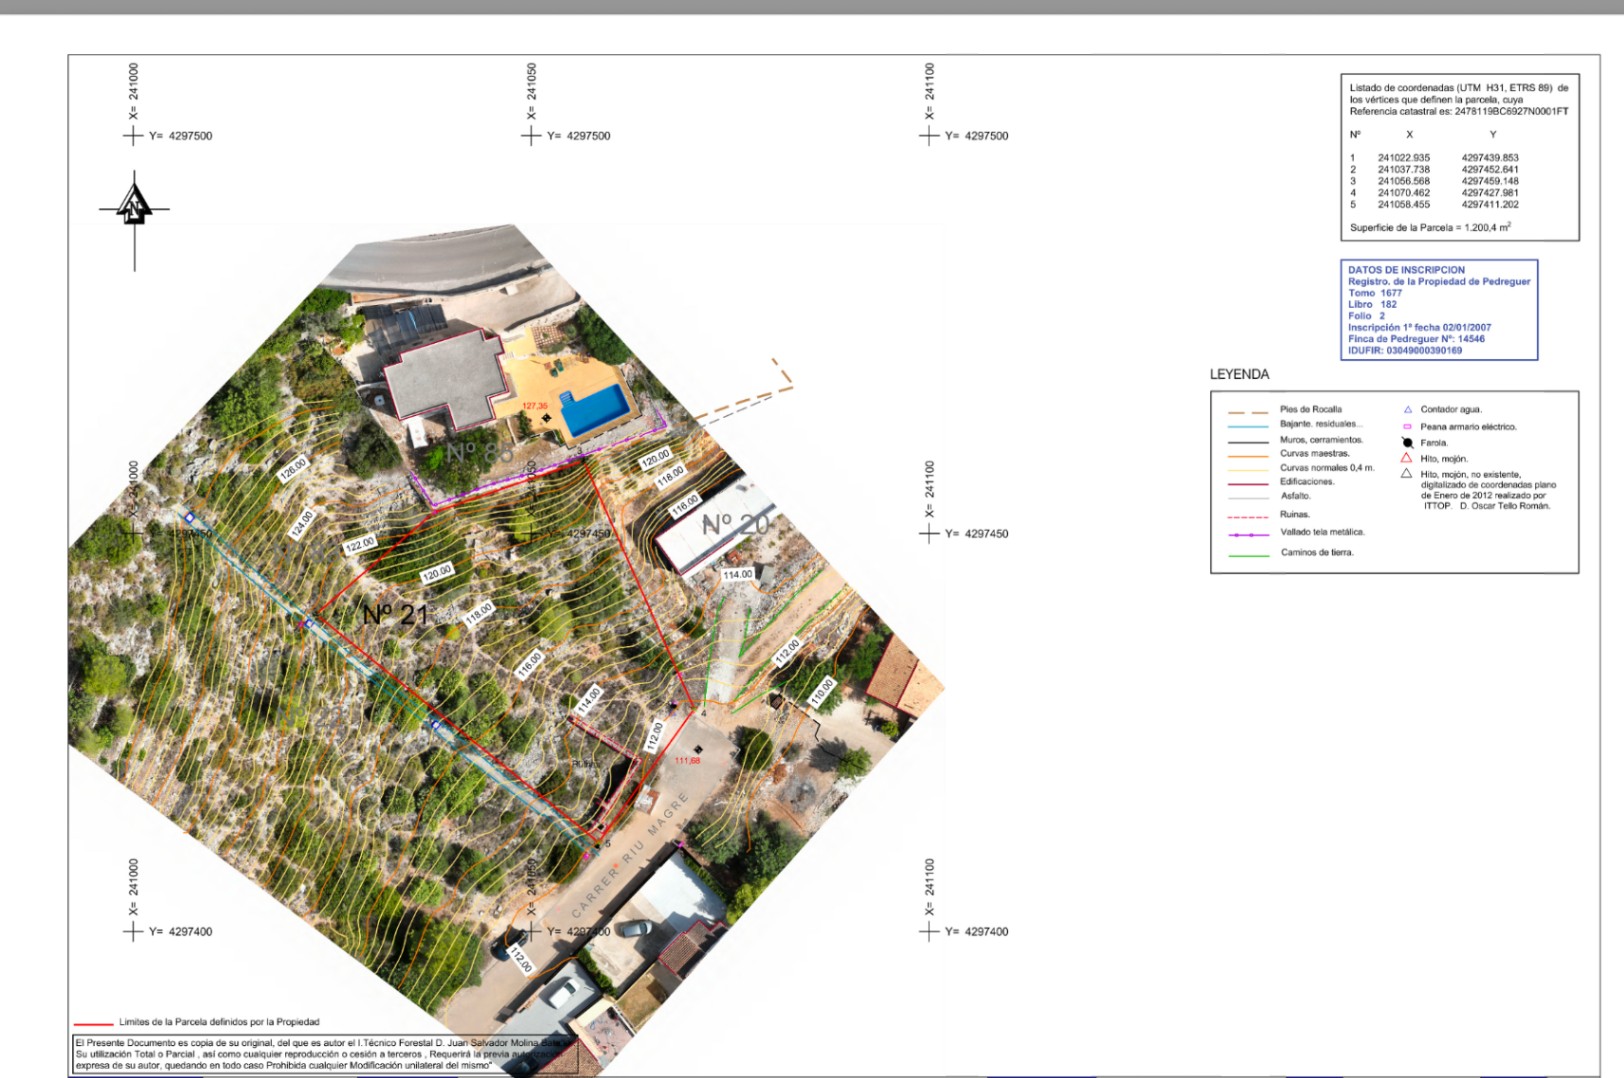1624x1078 pixels.
Task: Click the Y coordinate '4297459.148'
Action: [x=1490, y=182]
